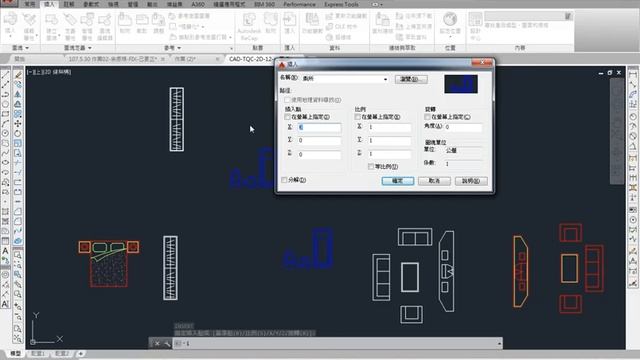Click the Help button in Insert dialog

(x=471, y=181)
